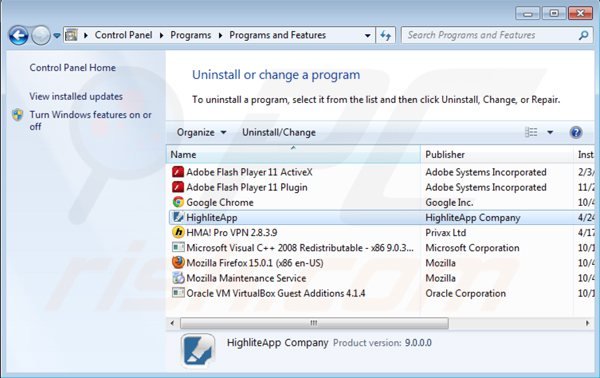This screenshot has width=600, height=378.
Task: Click Adobe Flash Player 11 ActiveX icon
Action: (178, 172)
